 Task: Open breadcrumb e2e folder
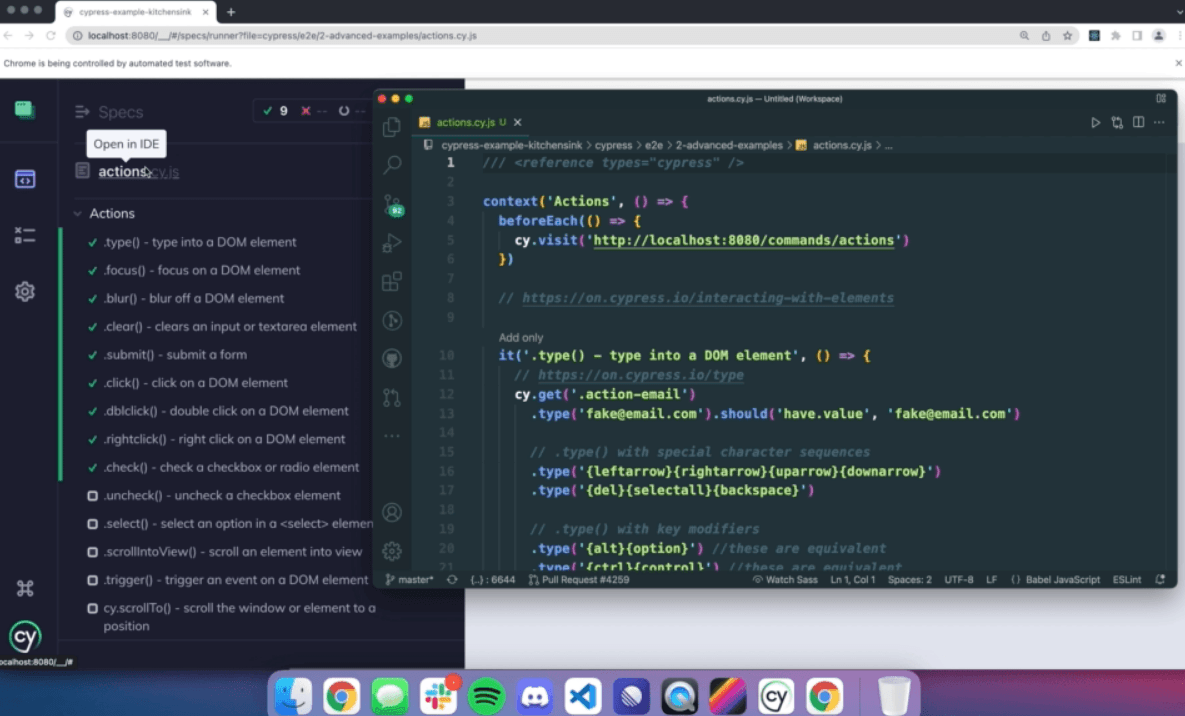(x=653, y=145)
